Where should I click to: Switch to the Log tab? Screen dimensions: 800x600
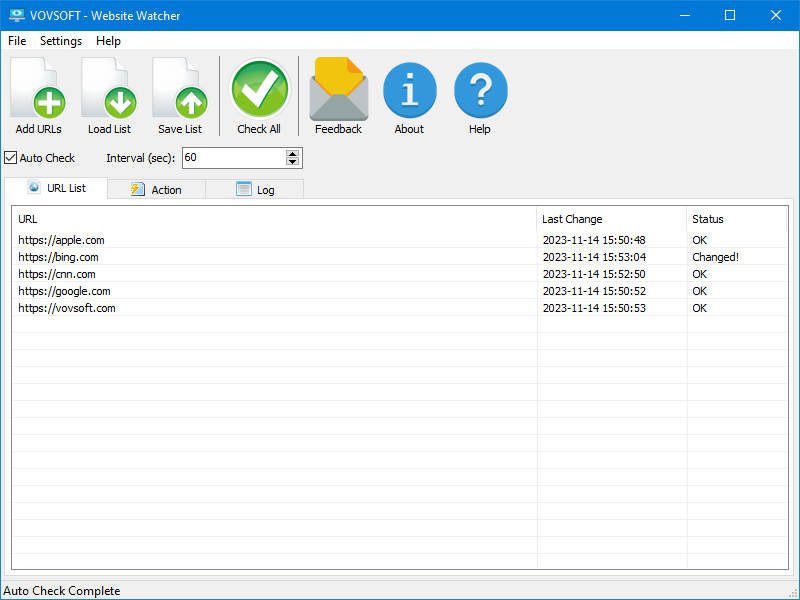tap(254, 189)
